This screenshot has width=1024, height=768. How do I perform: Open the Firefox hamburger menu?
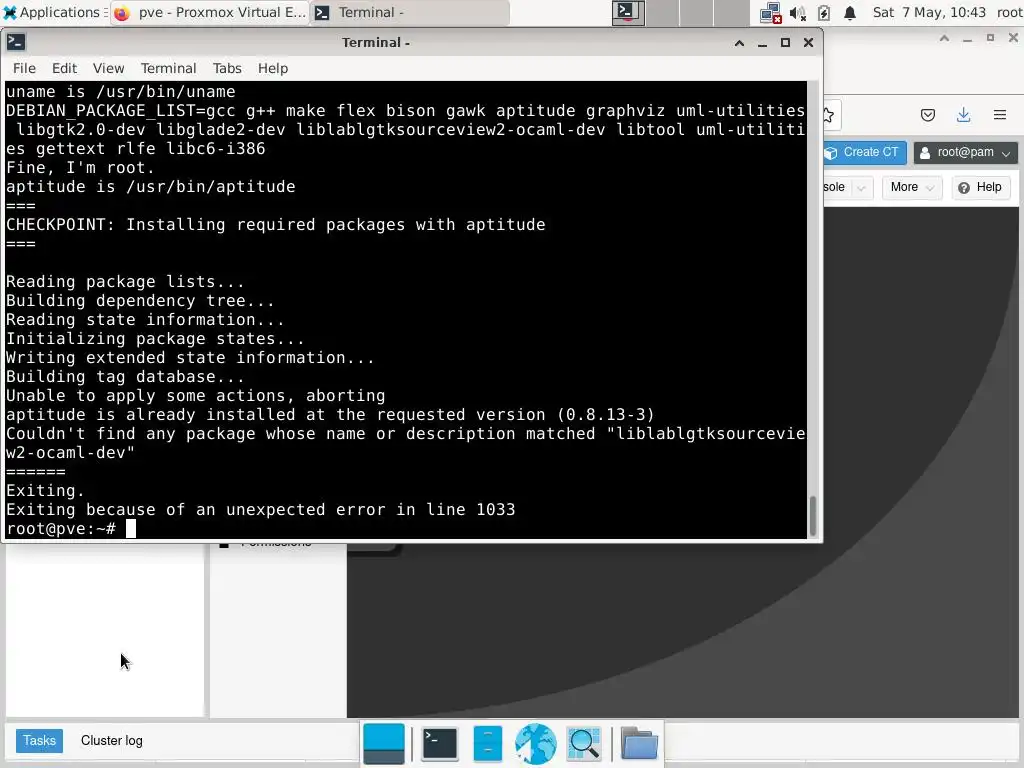tap(1000, 116)
